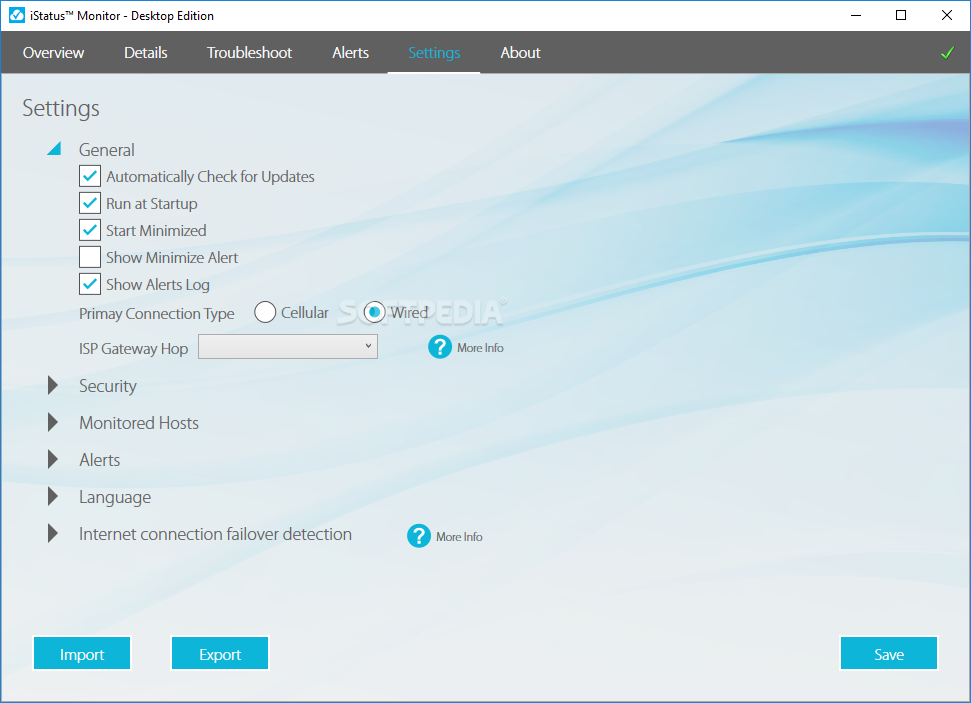Switch to the Overview tab
The image size is (971, 703).
pyautogui.click(x=53, y=53)
